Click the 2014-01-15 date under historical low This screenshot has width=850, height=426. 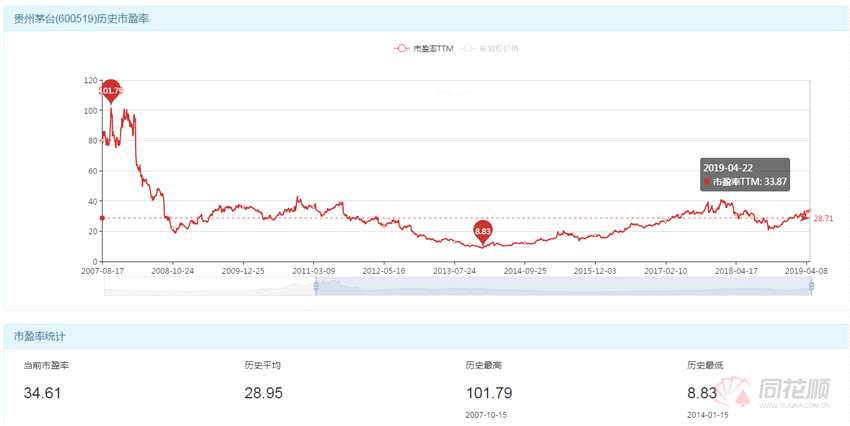(x=707, y=415)
